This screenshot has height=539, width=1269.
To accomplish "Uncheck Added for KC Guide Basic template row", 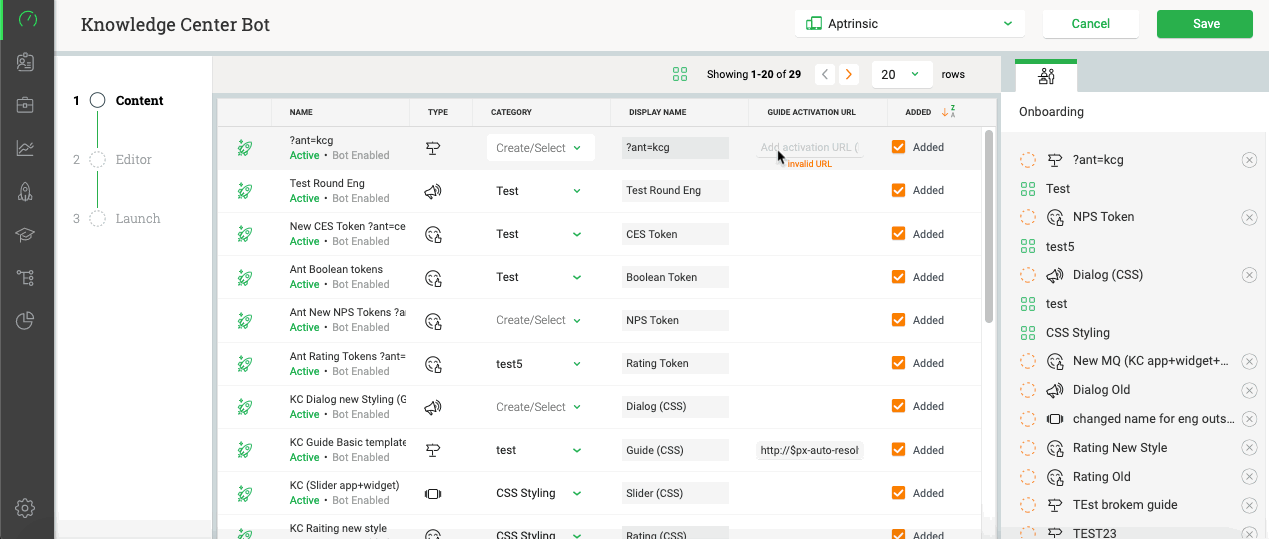I will (898, 449).
